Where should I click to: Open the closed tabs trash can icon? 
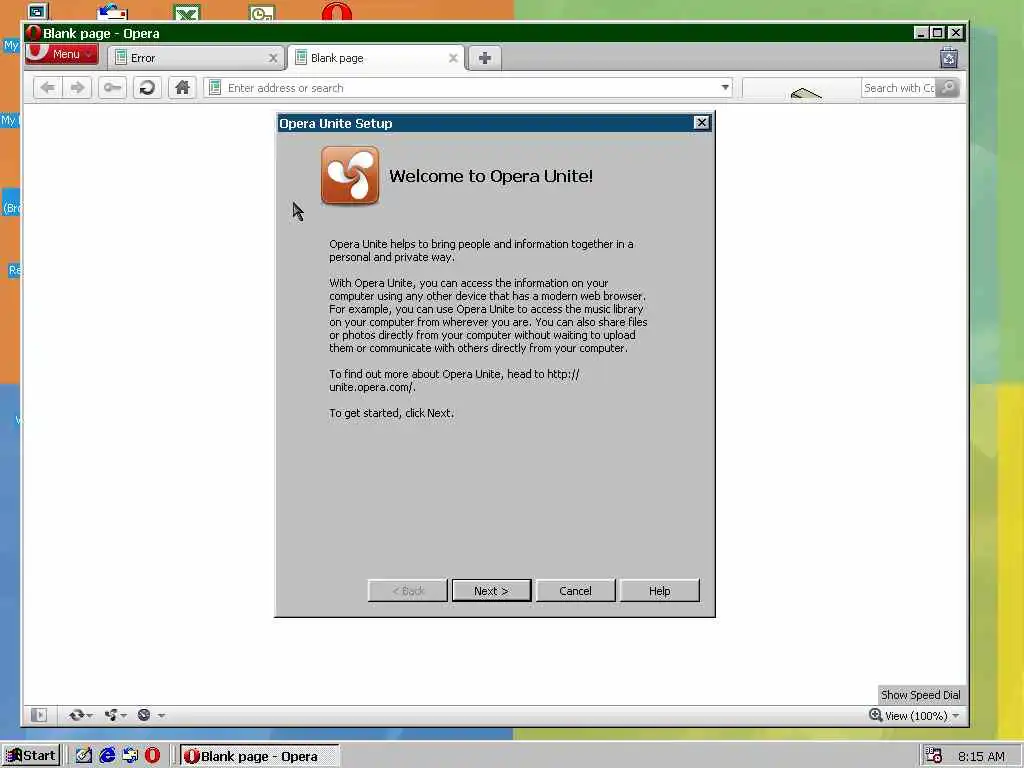tap(949, 58)
